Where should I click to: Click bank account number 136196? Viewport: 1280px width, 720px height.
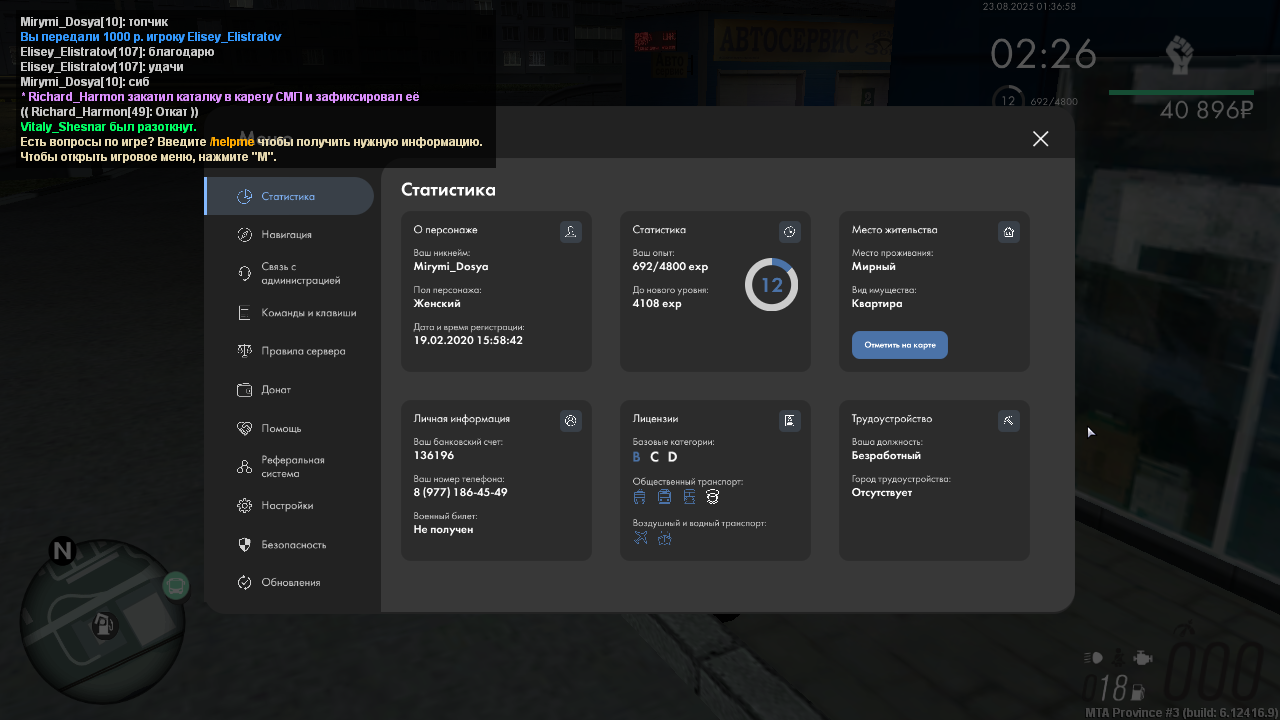[x=434, y=455]
